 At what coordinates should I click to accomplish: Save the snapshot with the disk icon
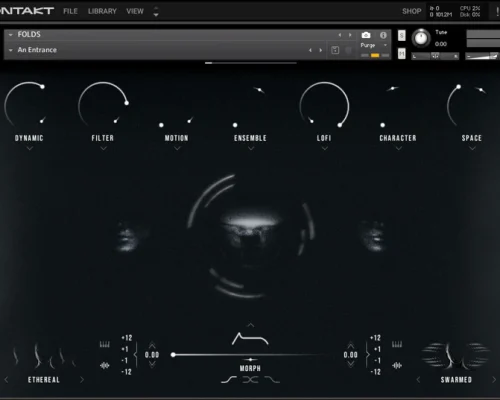point(335,50)
